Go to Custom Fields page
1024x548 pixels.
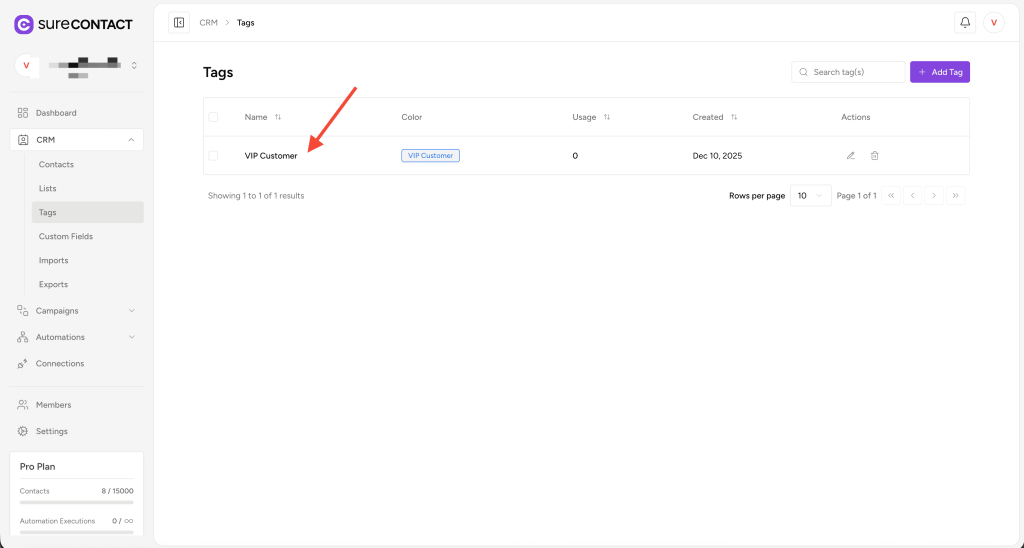(66, 236)
